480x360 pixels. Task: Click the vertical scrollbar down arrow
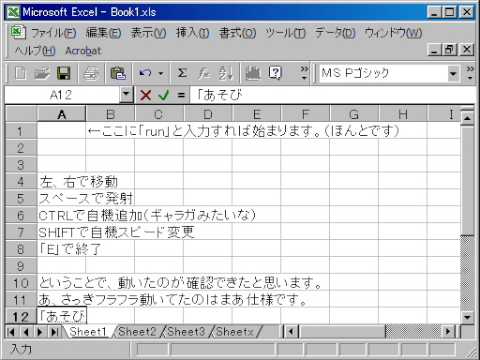point(467,317)
